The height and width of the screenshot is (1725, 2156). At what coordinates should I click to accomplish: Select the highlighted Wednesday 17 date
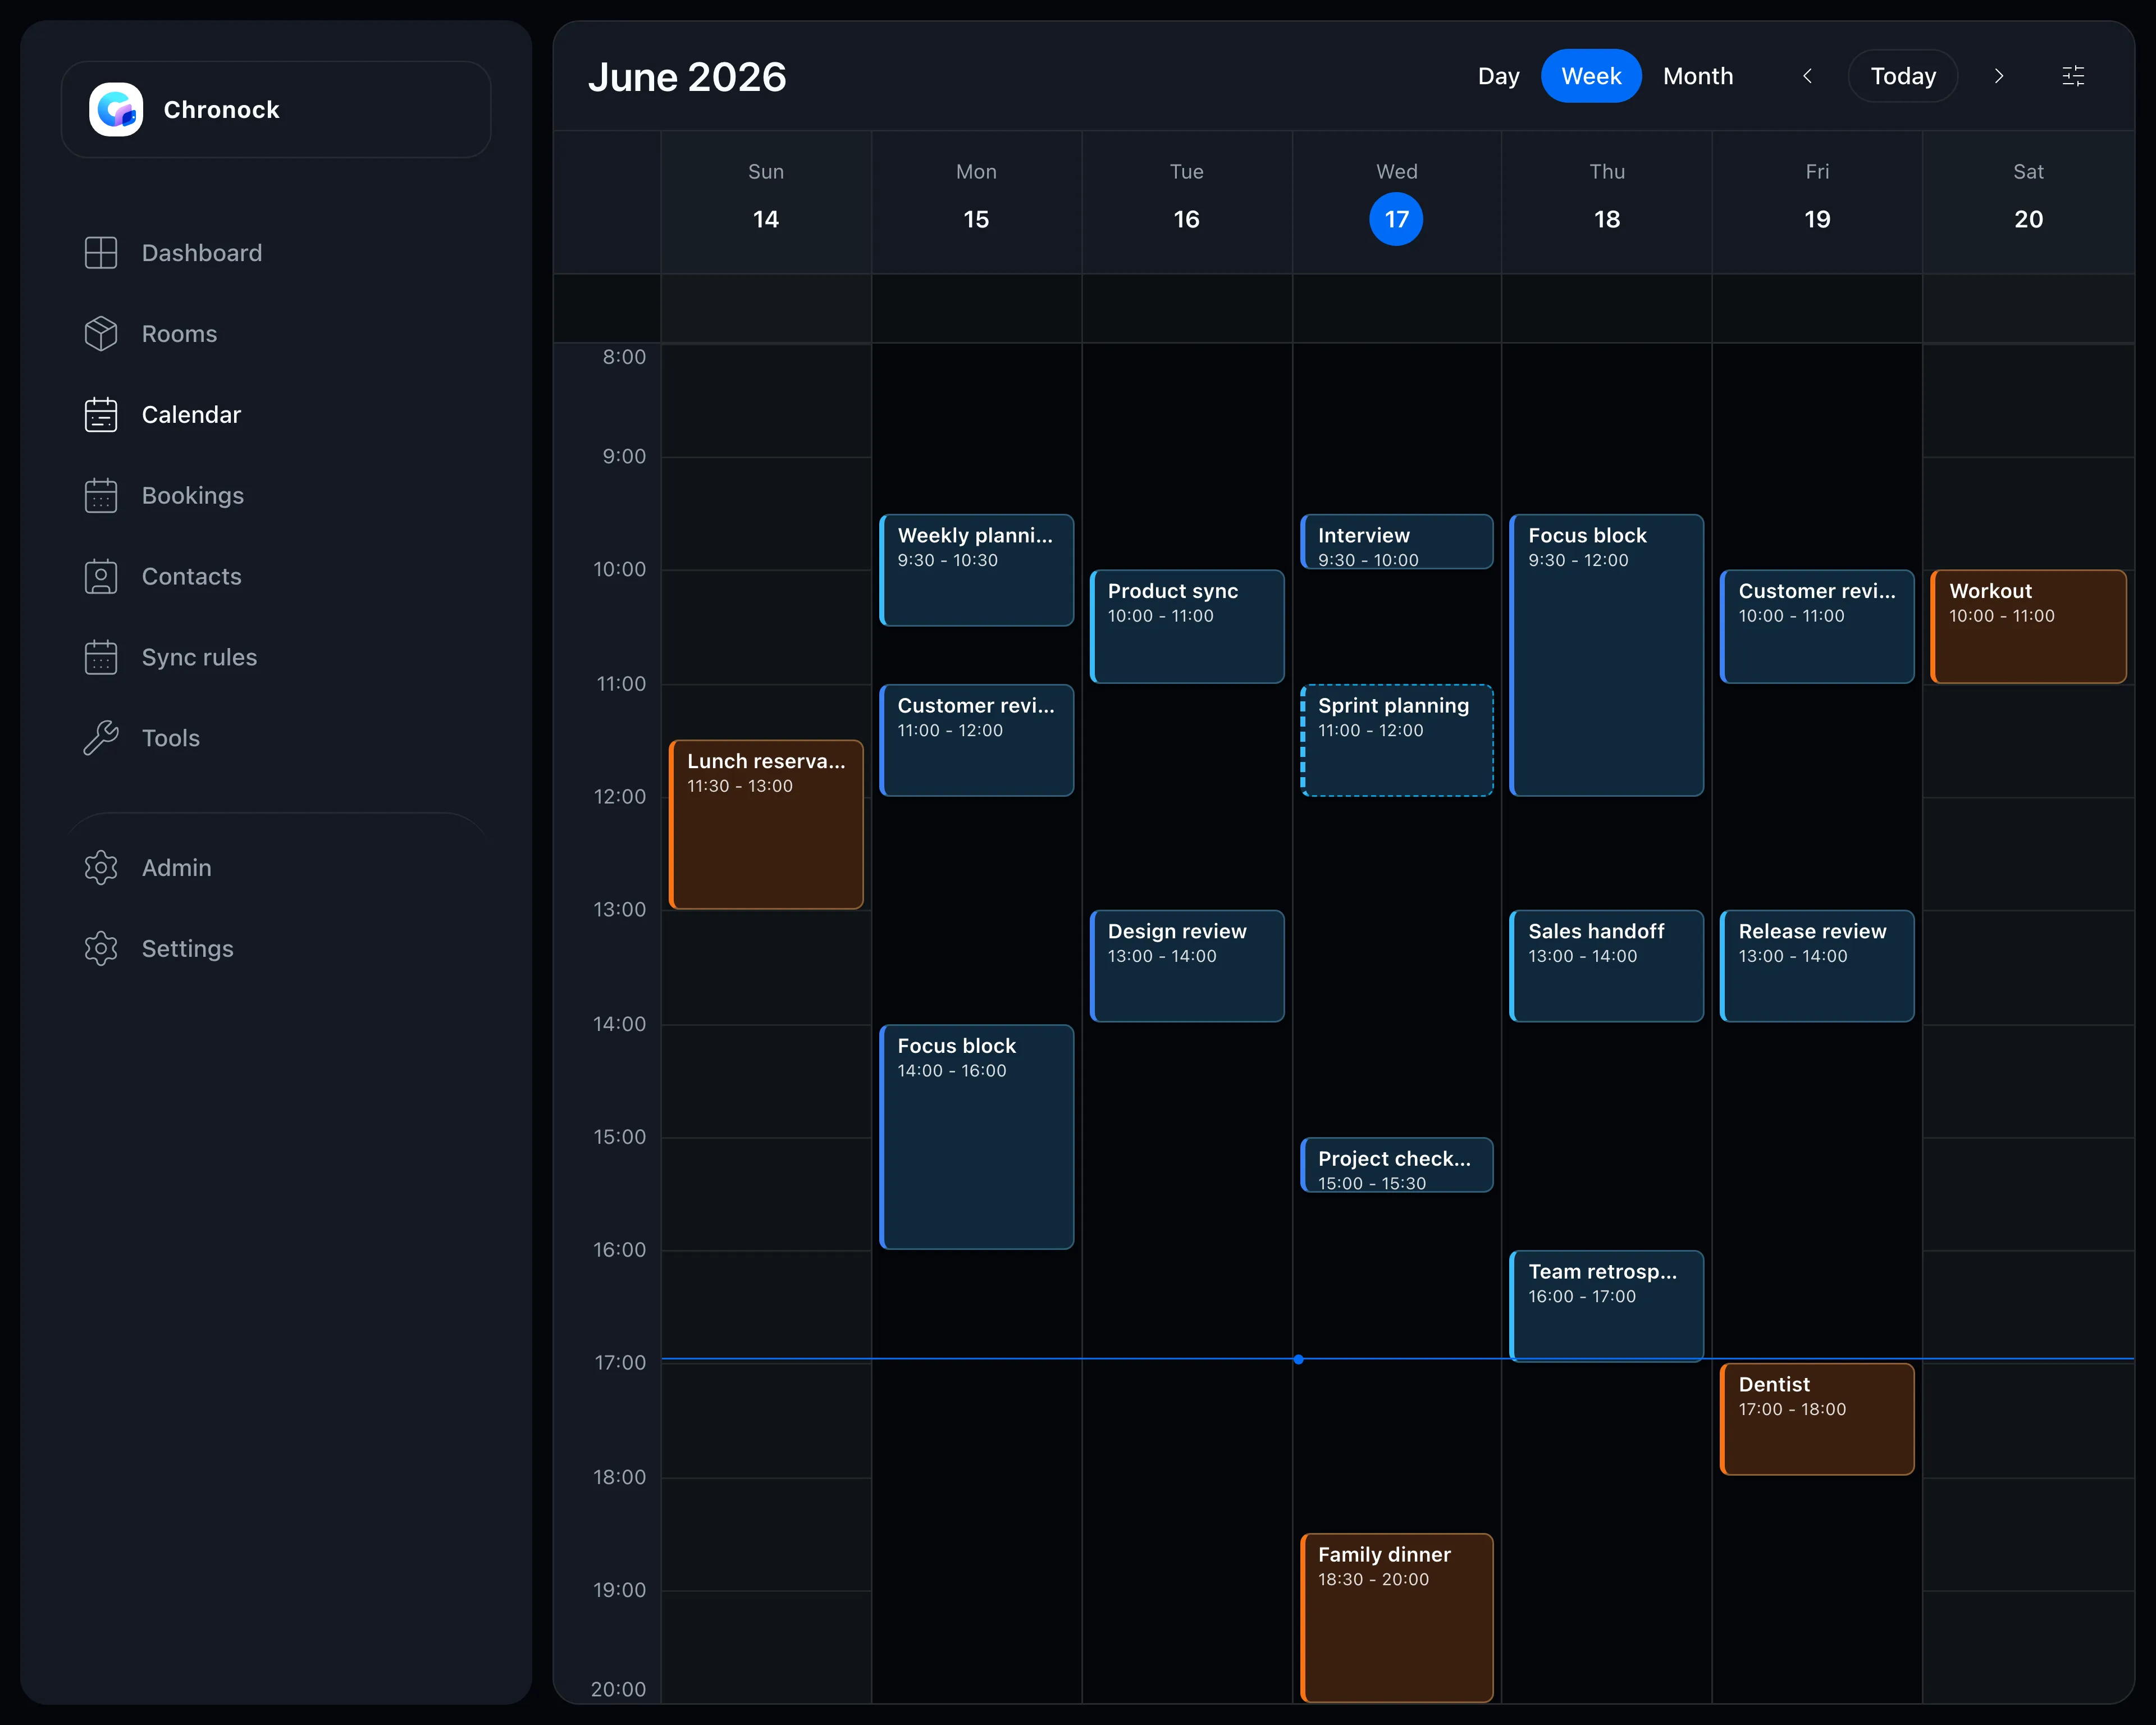pos(1396,219)
